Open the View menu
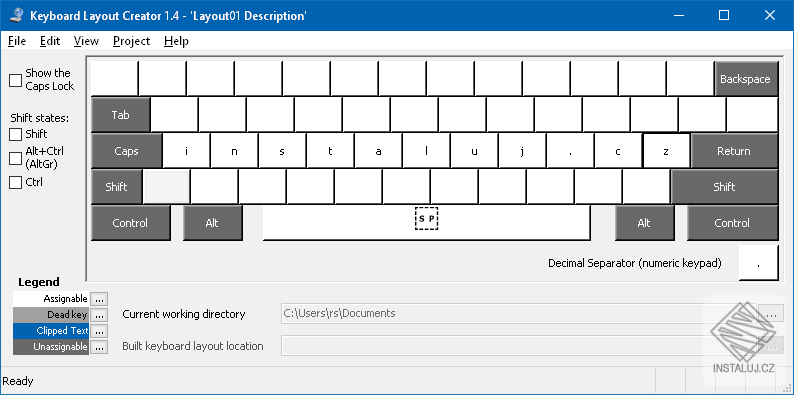 click(86, 41)
